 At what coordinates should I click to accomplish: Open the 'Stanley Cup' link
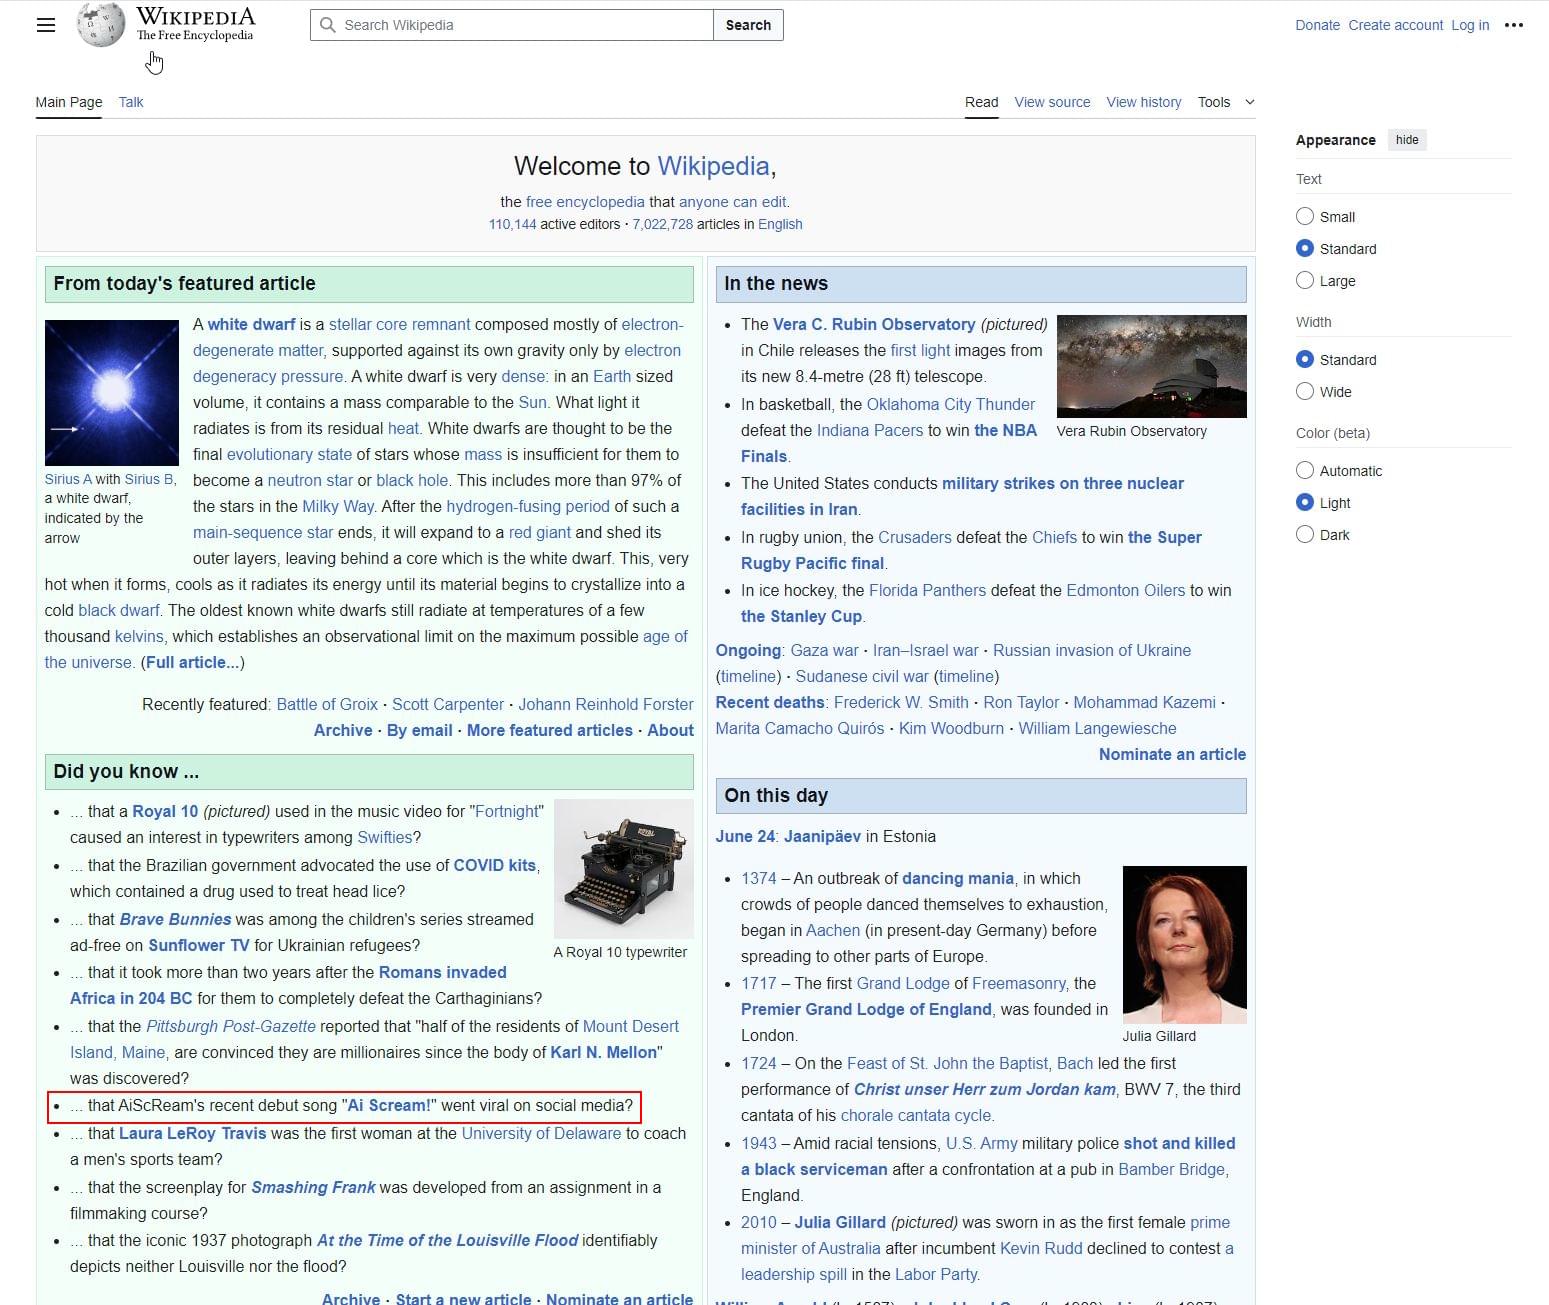(801, 616)
